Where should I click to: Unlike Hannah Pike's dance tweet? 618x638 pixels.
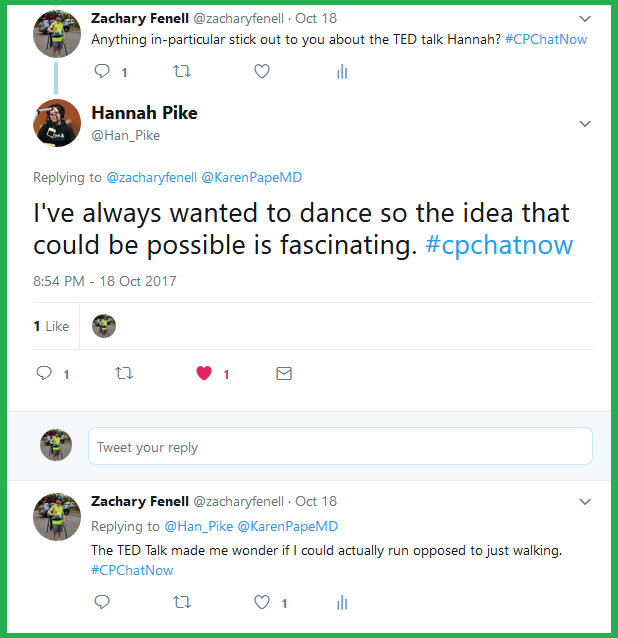[205, 373]
